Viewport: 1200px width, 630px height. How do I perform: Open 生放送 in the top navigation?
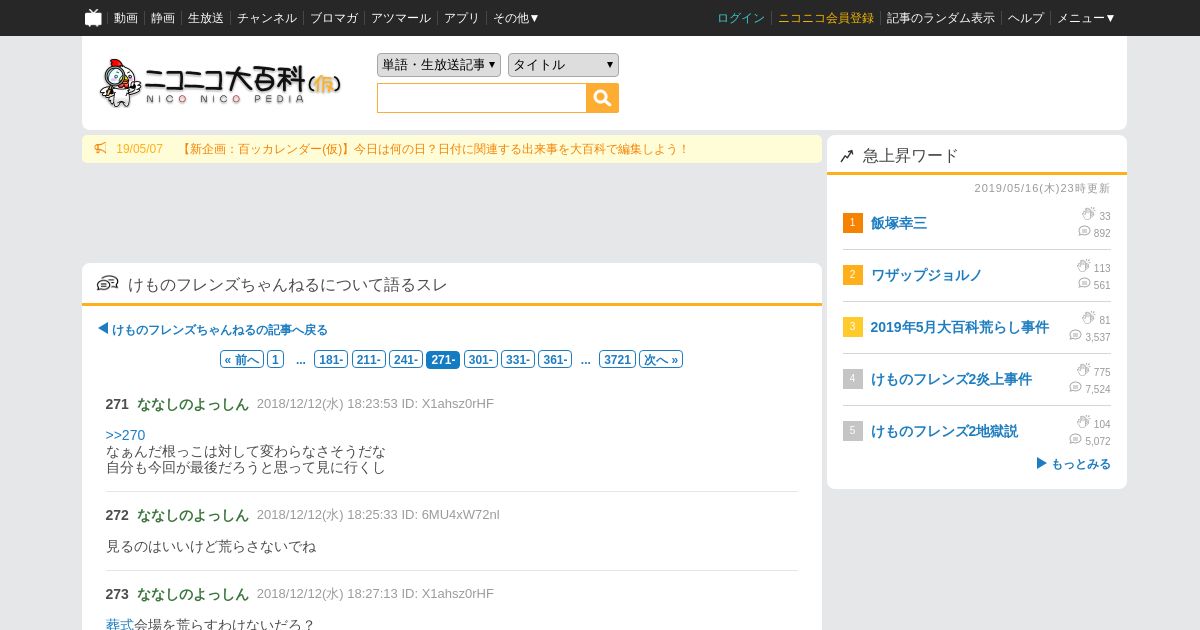point(206,18)
